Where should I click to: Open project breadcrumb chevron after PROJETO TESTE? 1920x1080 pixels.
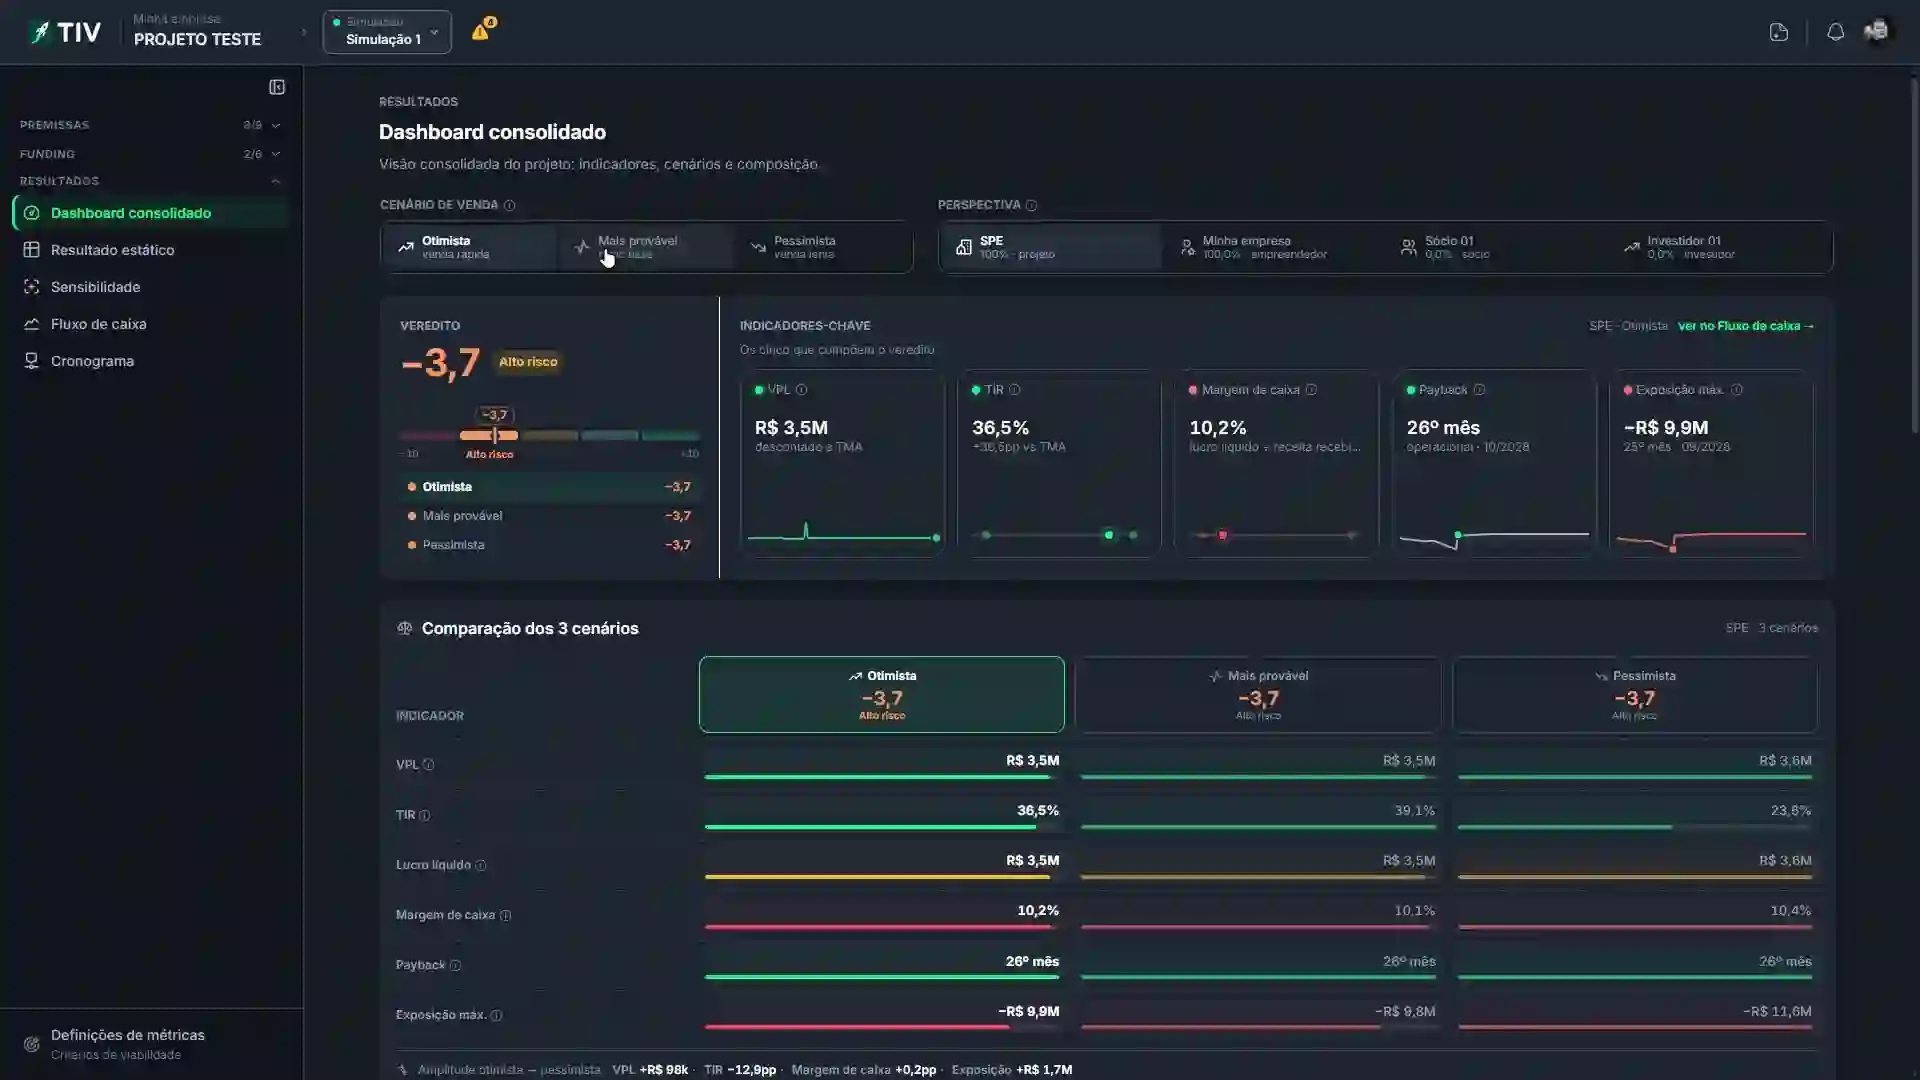pyautogui.click(x=304, y=32)
